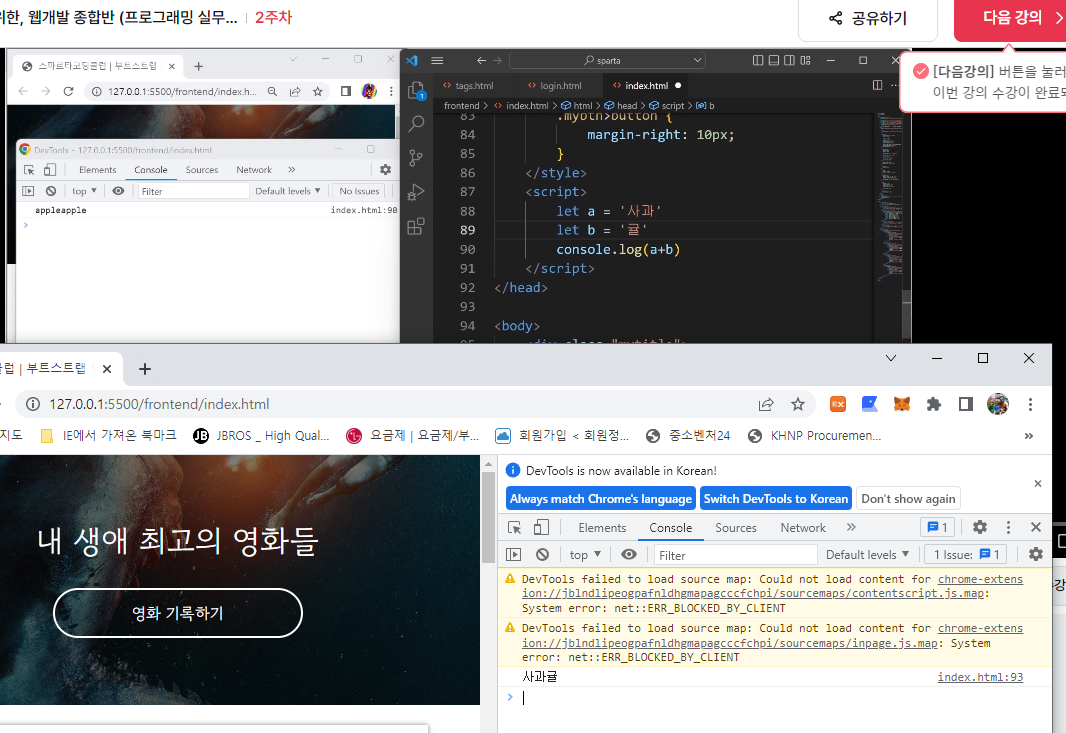Open console settings gear in lower DevTools
This screenshot has width=1066, height=733.
click(x=1035, y=555)
